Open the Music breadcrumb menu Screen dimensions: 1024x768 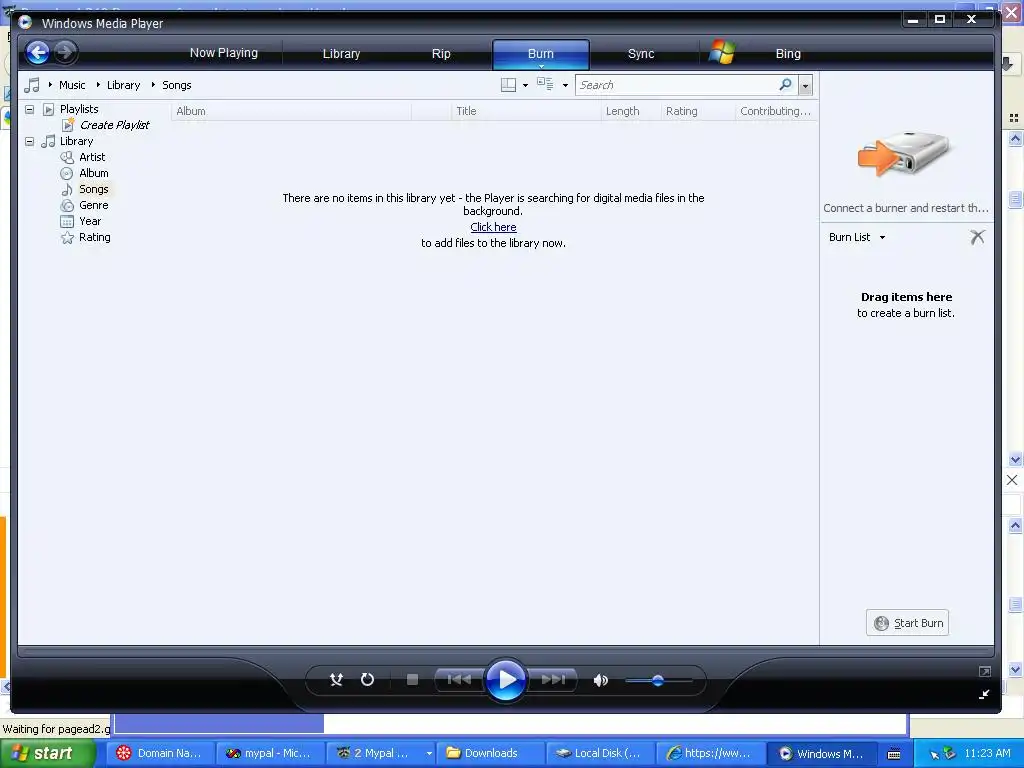coord(72,85)
